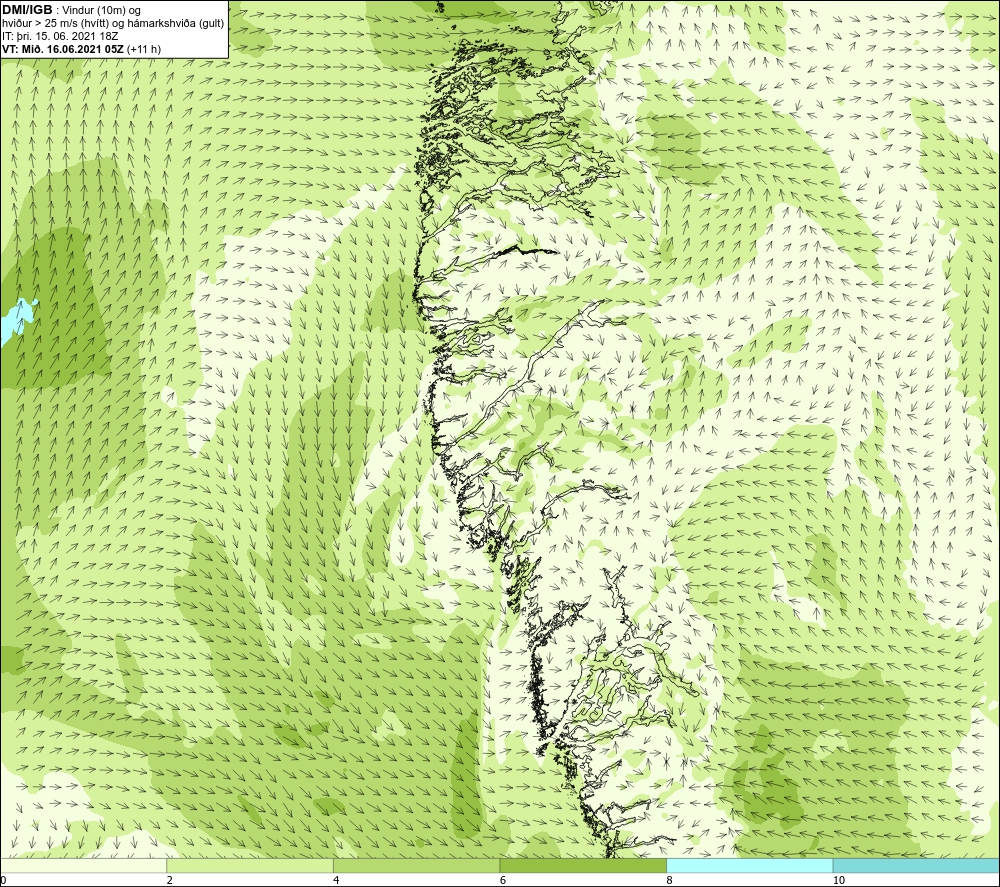The image size is (1000, 887).
Task: Click the "IT: þri. 15. 06. 2021 18Z" line
Action: (x=60, y=36)
